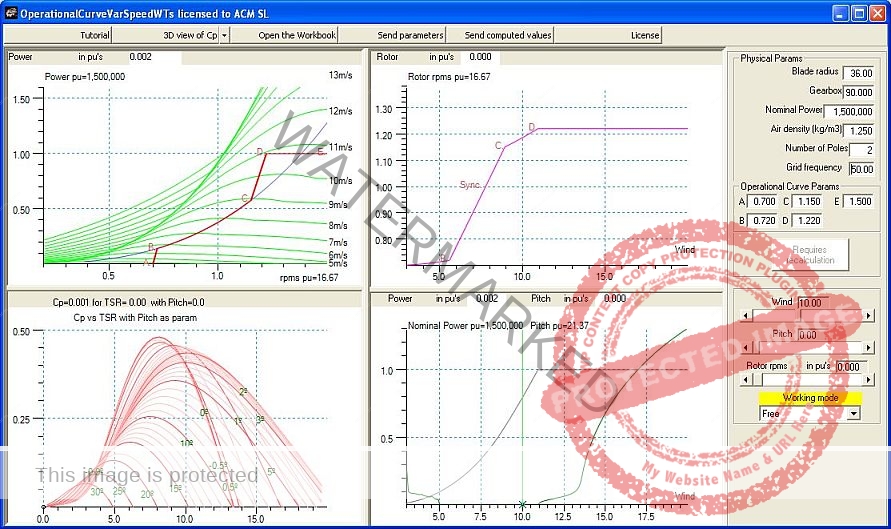
Task: Edit the Gearbox value field
Action: [x=859, y=92]
